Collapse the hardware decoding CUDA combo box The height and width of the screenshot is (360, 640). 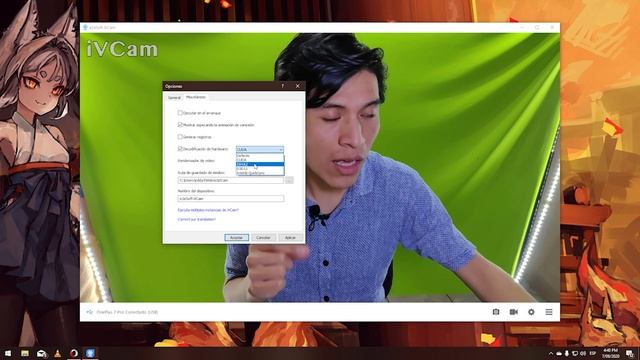pyautogui.click(x=260, y=149)
